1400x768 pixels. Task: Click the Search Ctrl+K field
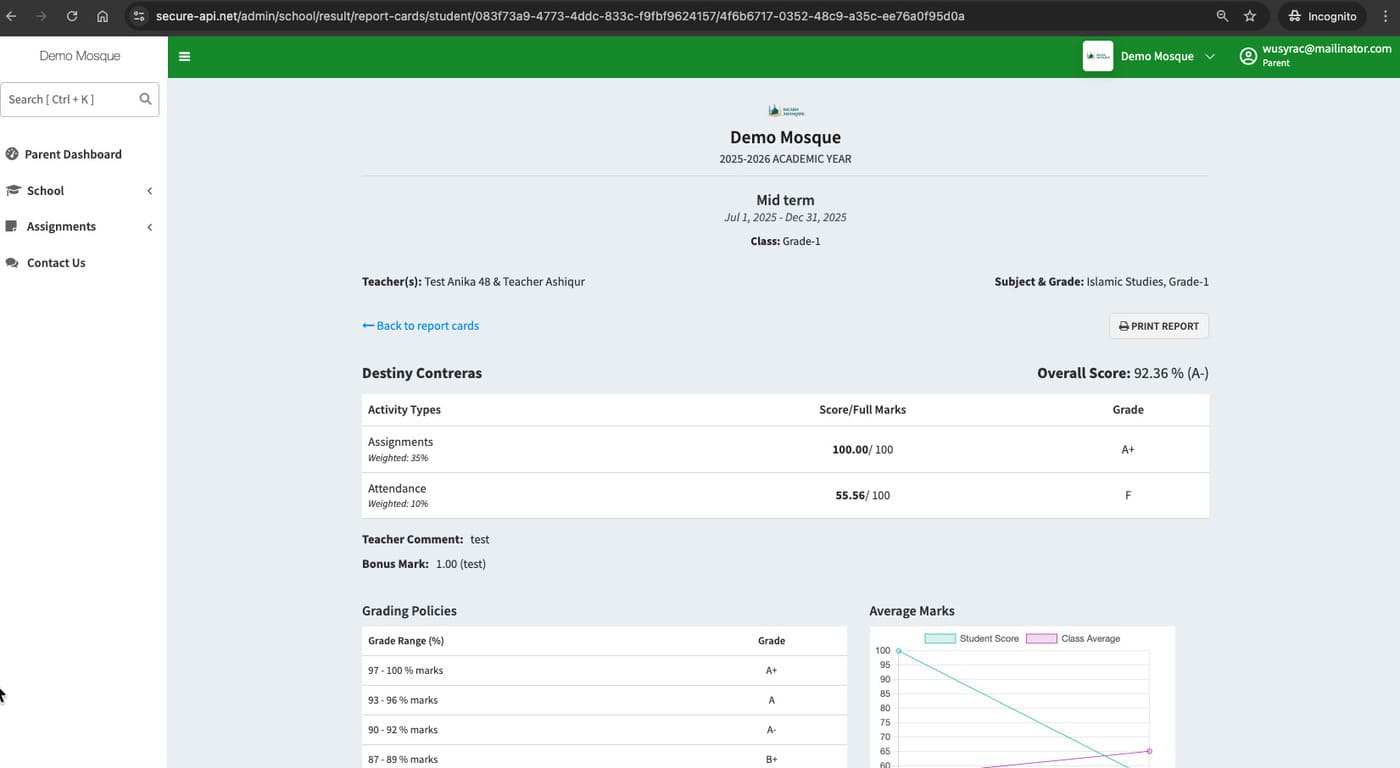tap(79, 99)
